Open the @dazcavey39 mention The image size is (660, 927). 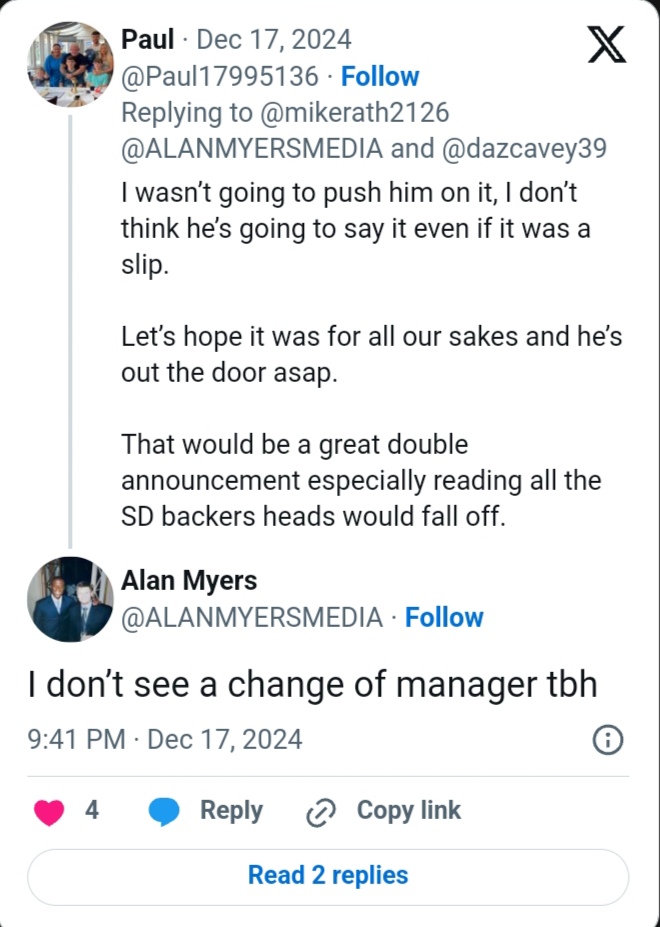(519, 148)
